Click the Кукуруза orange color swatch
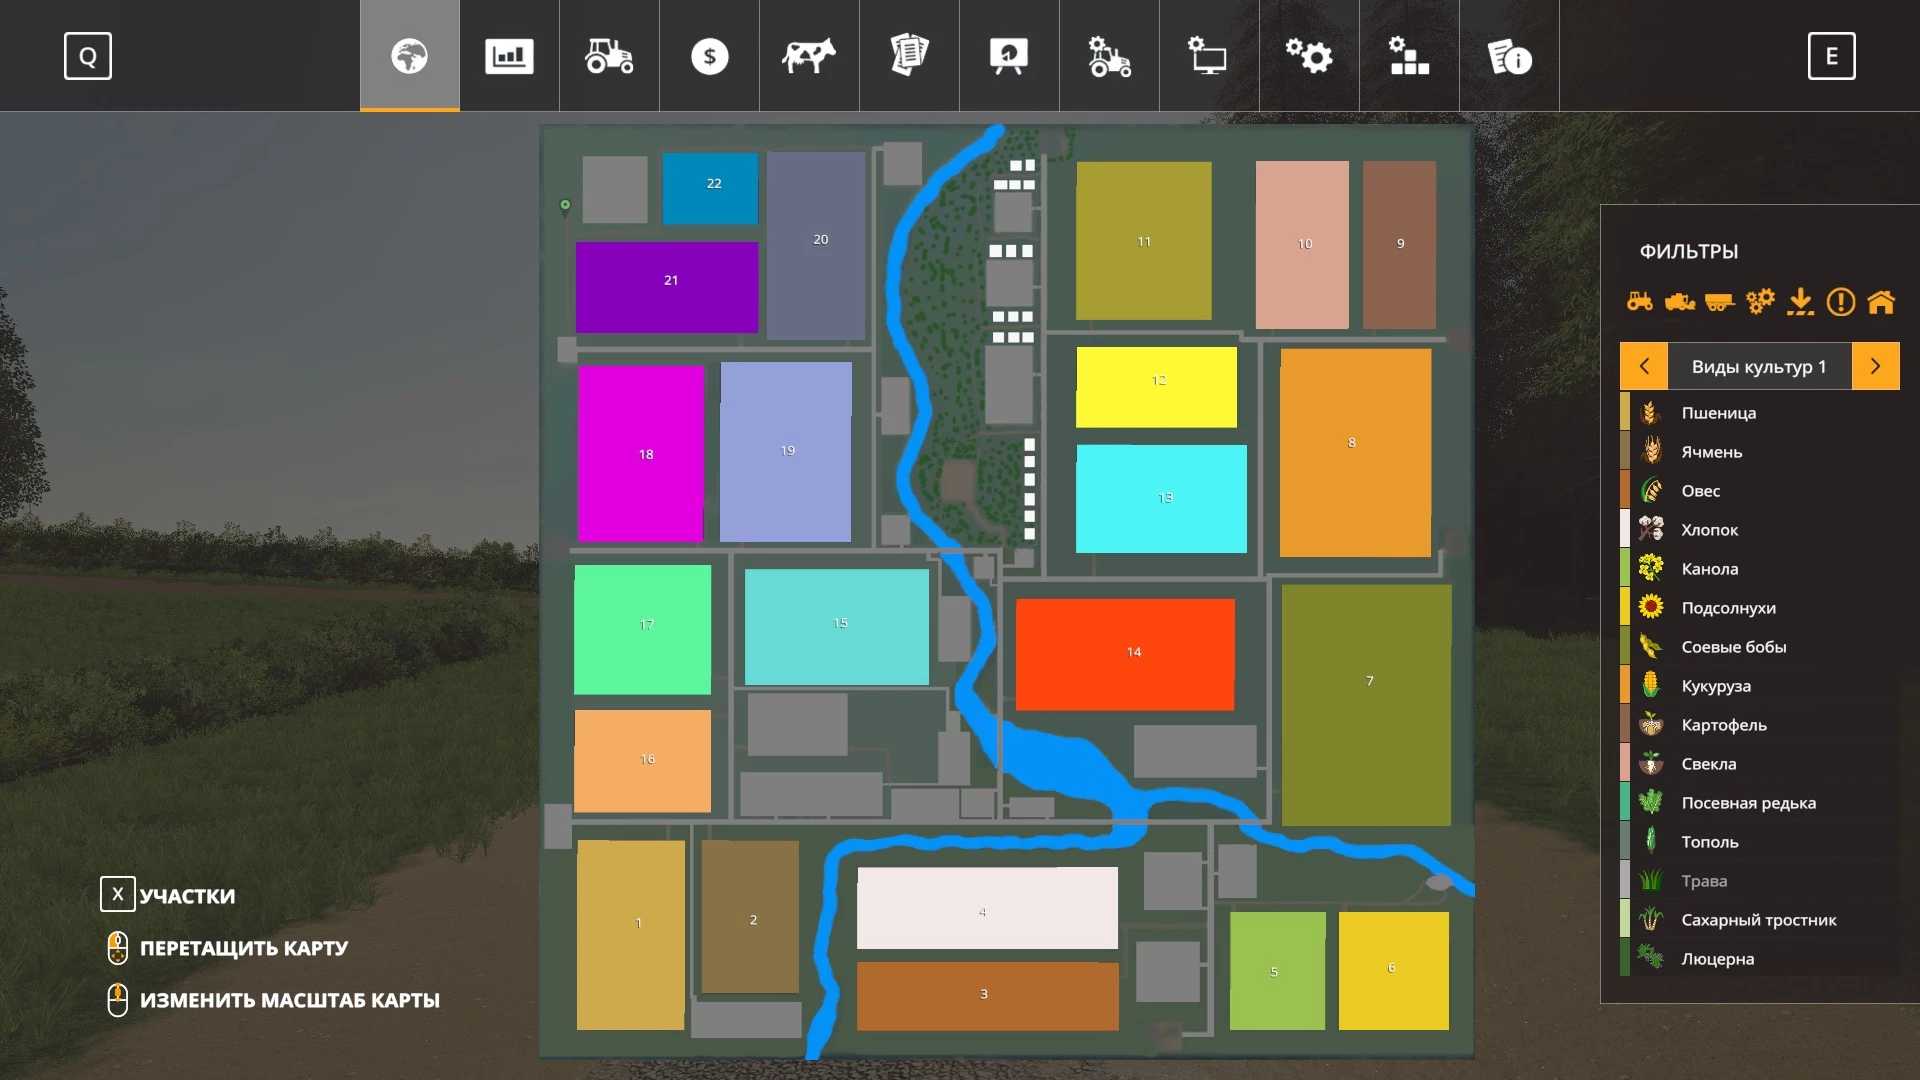This screenshot has height=1080, width=1920. click(x=1625, y=686)
